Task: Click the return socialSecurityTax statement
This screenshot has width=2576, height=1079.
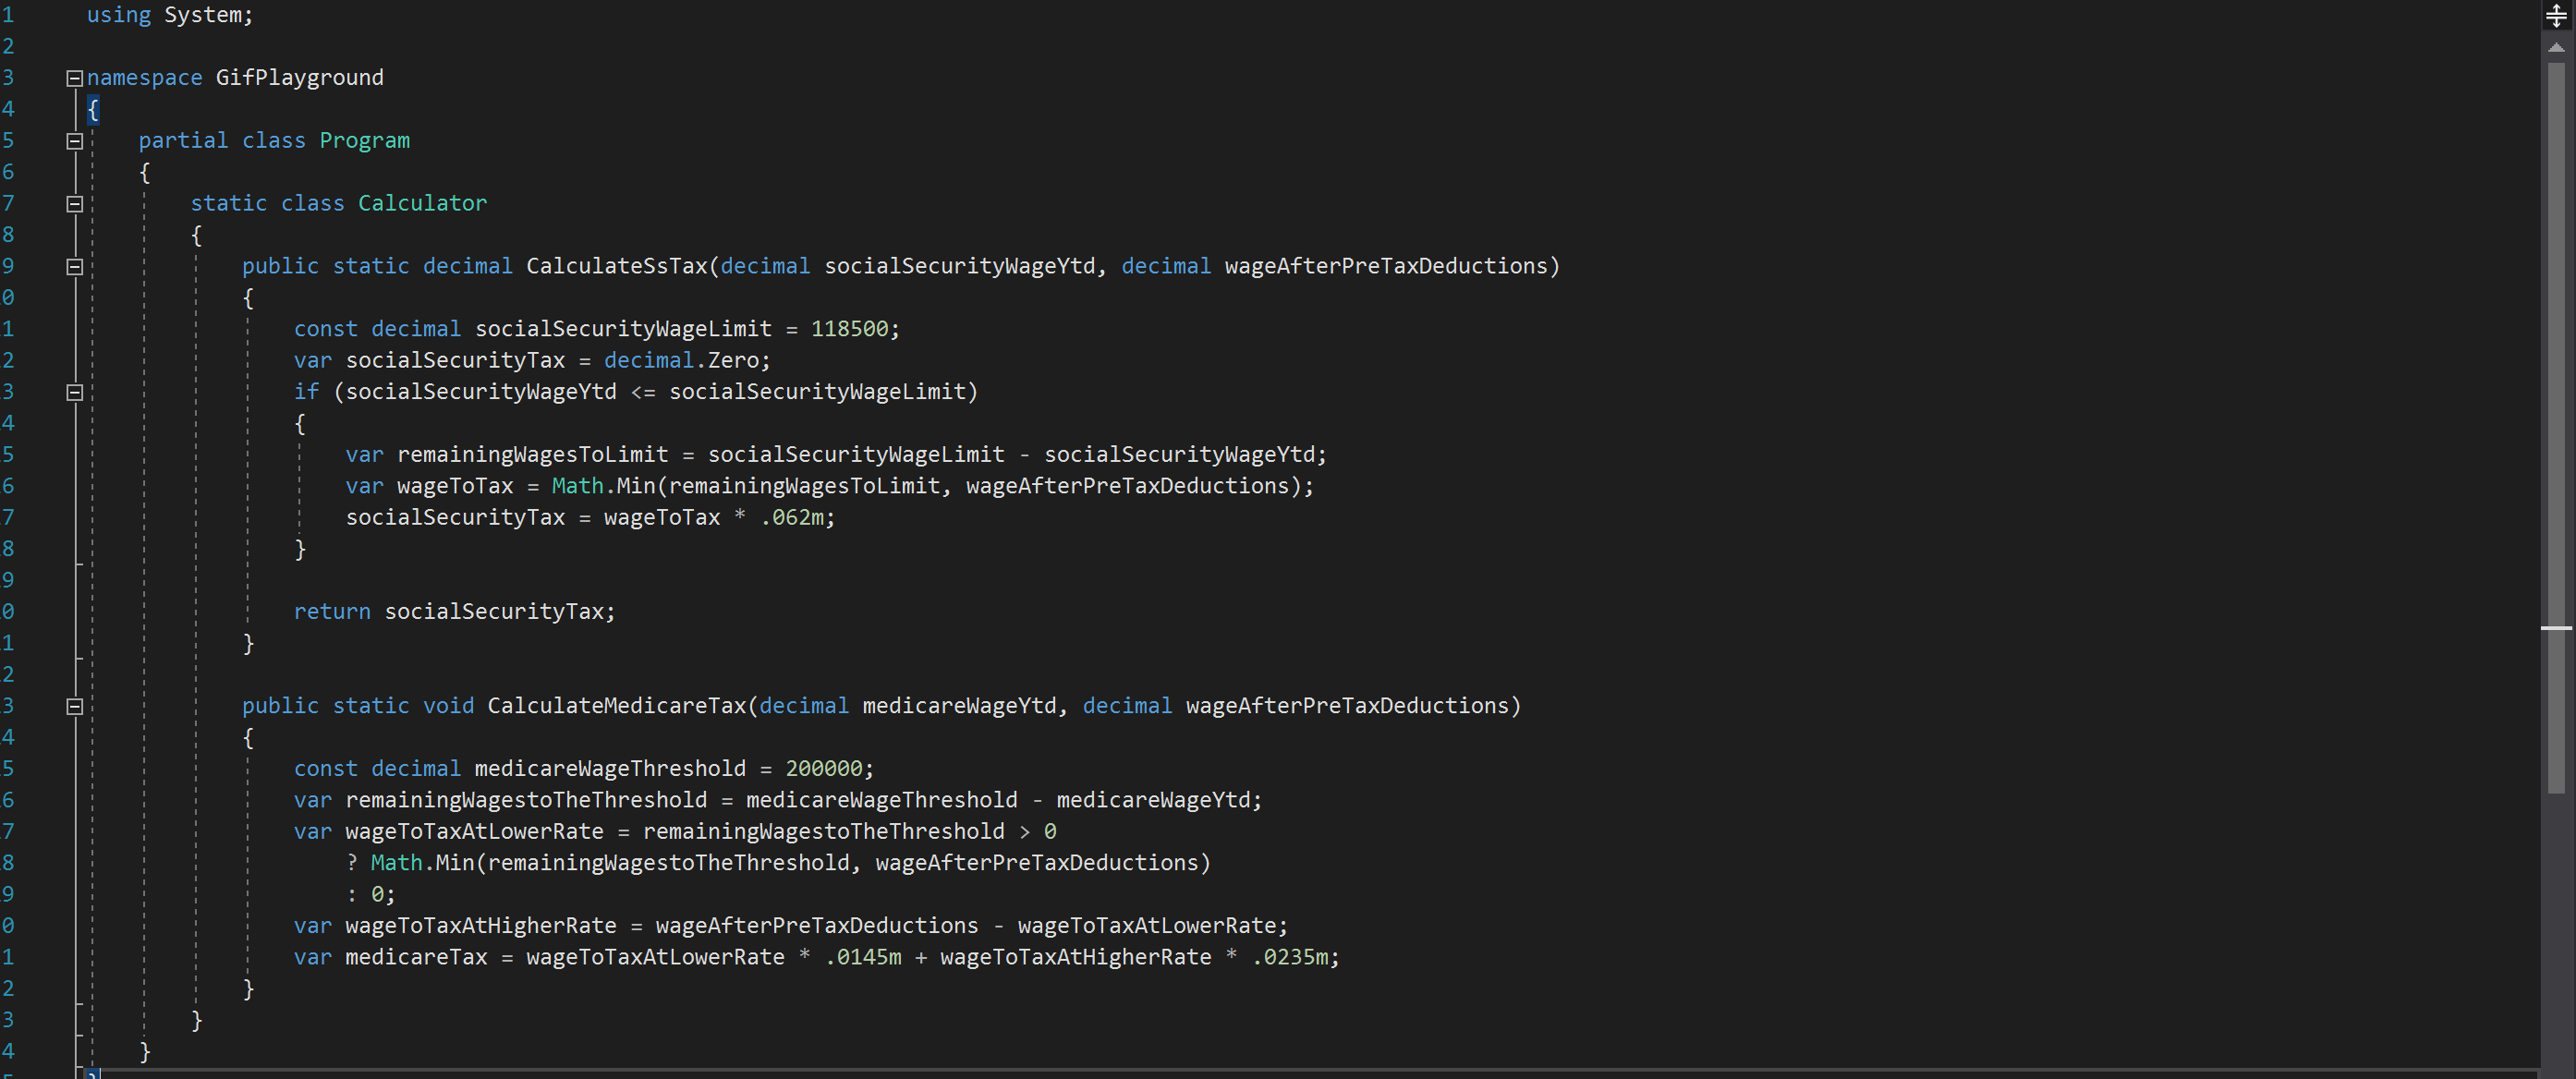Action: 454,611
